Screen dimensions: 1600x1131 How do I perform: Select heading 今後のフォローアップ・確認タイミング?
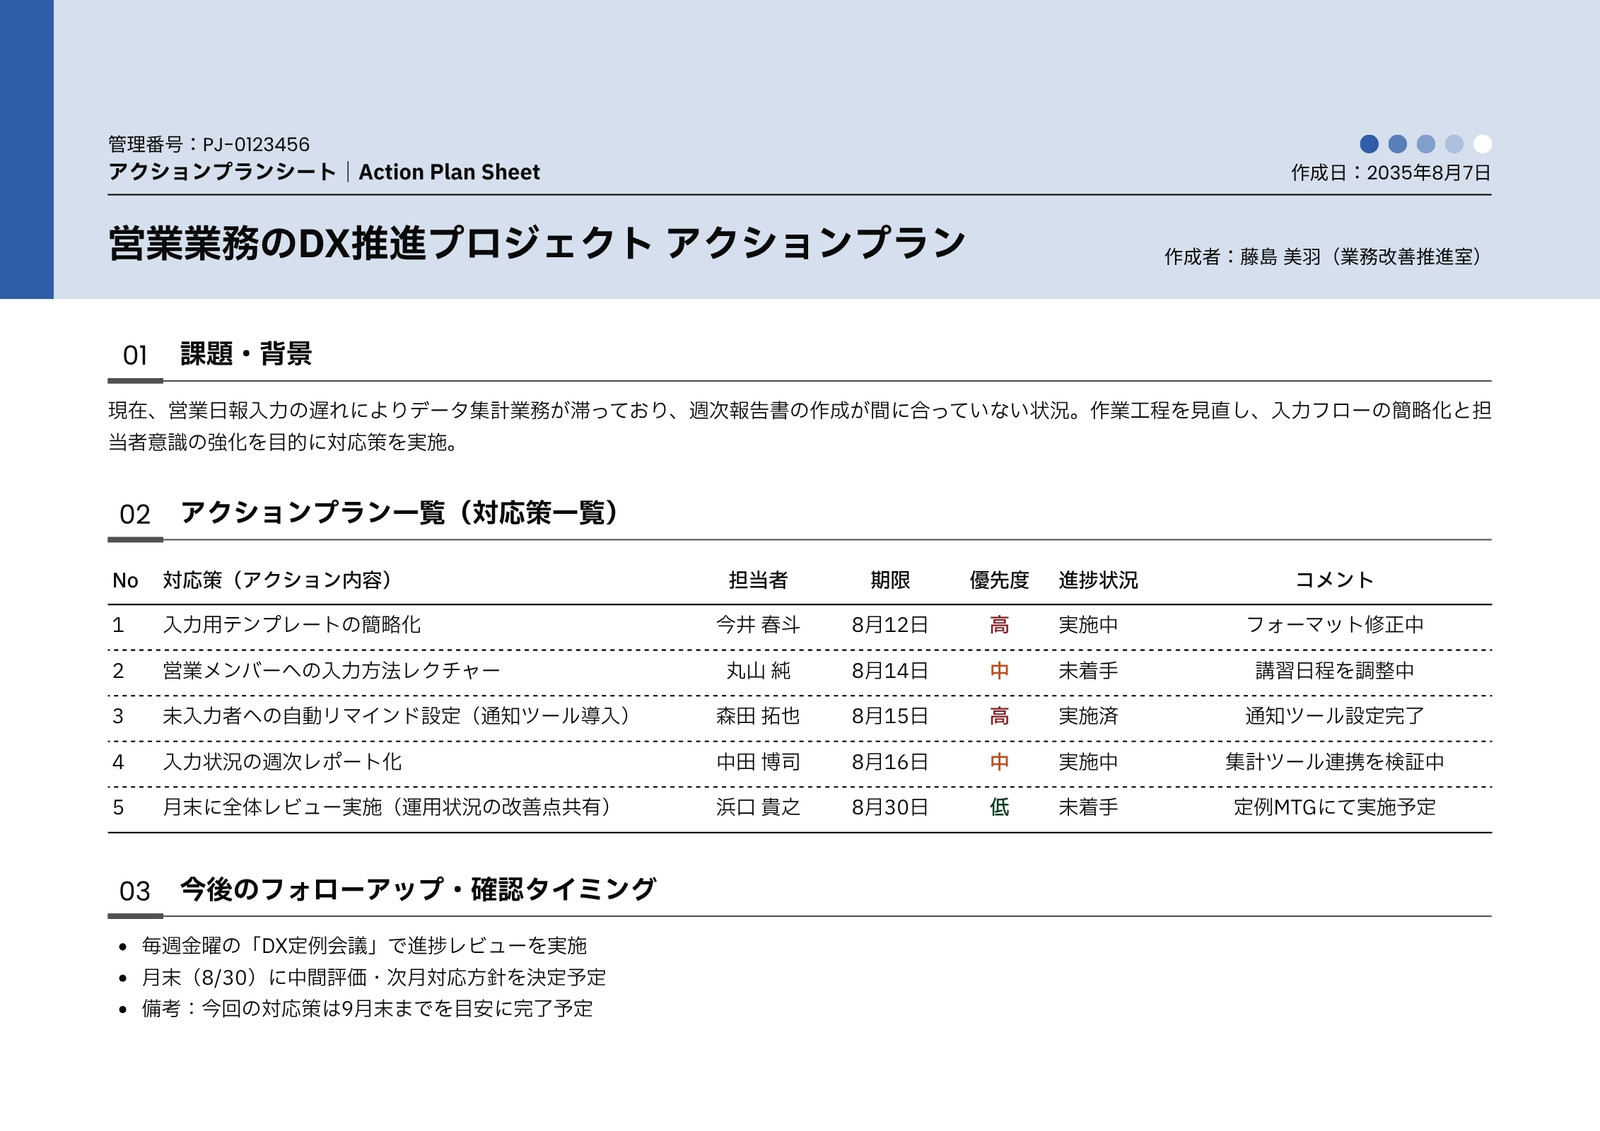pos(418,889)
